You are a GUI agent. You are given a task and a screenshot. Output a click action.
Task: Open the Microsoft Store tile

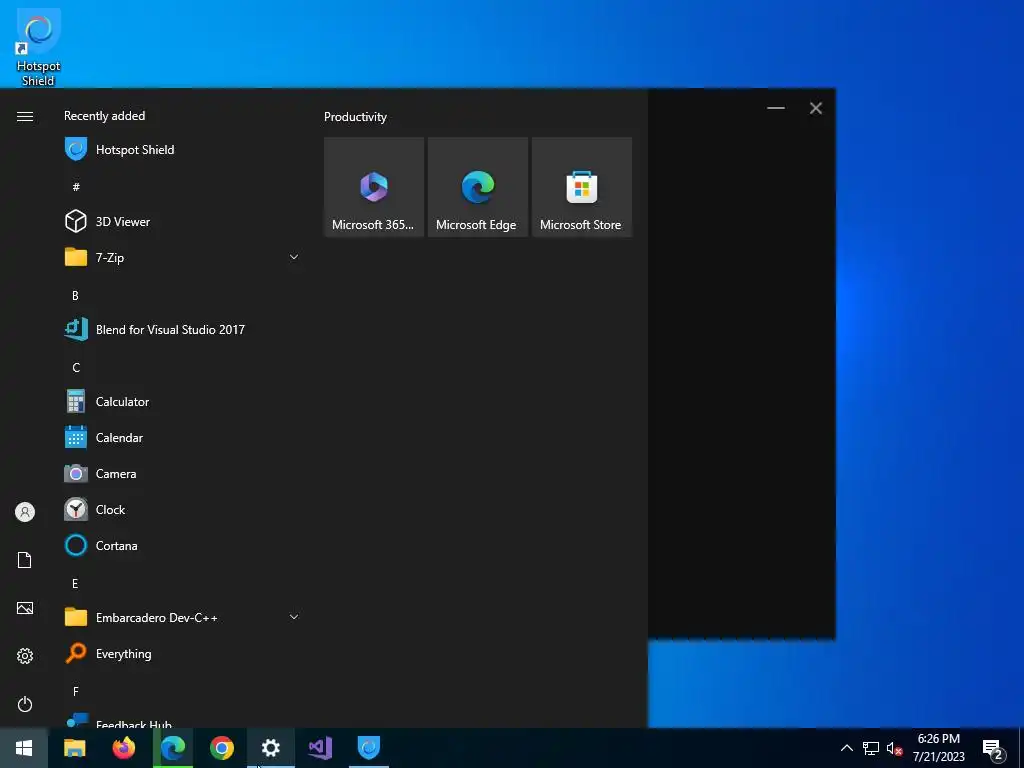(x=581, y=187)
